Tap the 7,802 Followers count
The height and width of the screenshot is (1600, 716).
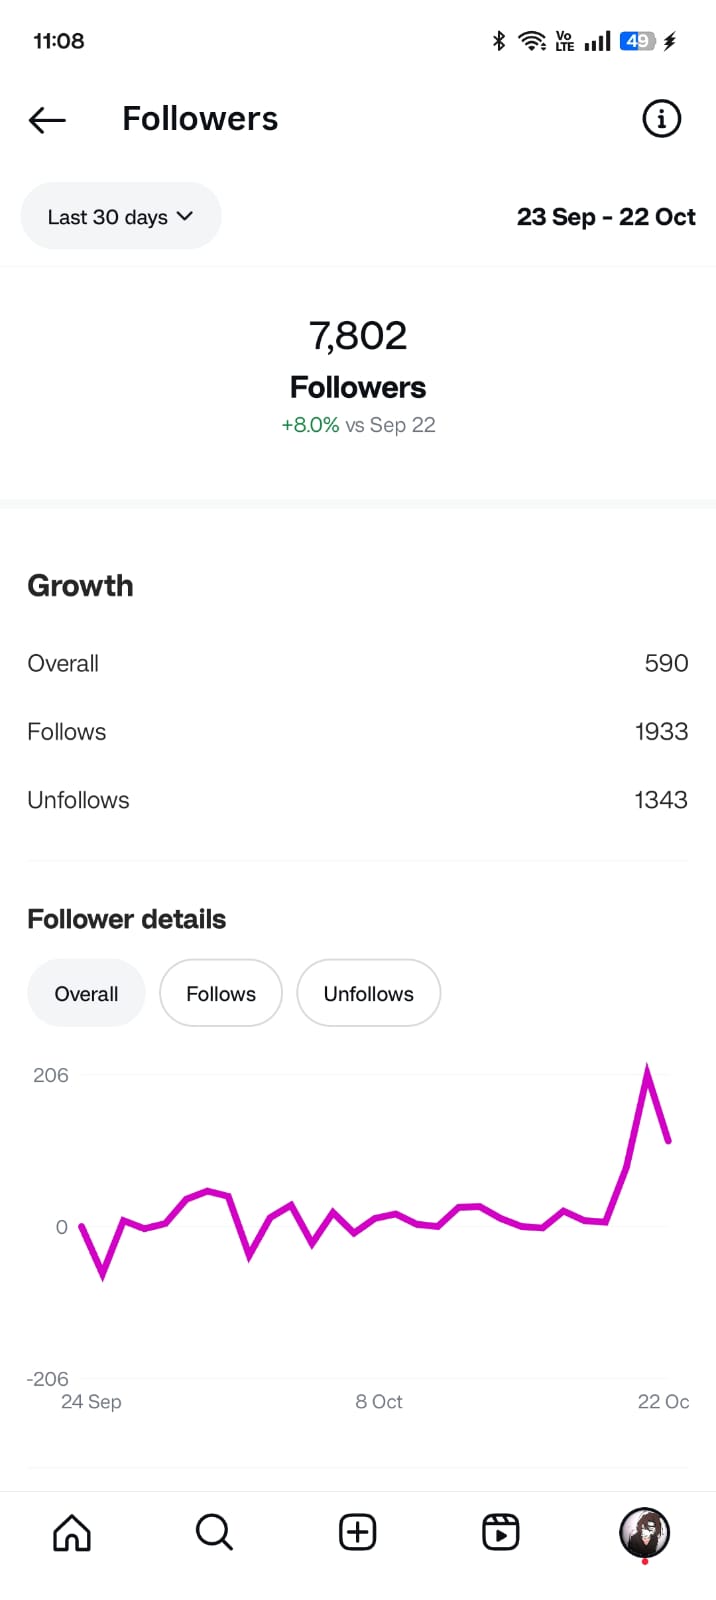pos(358,336)
